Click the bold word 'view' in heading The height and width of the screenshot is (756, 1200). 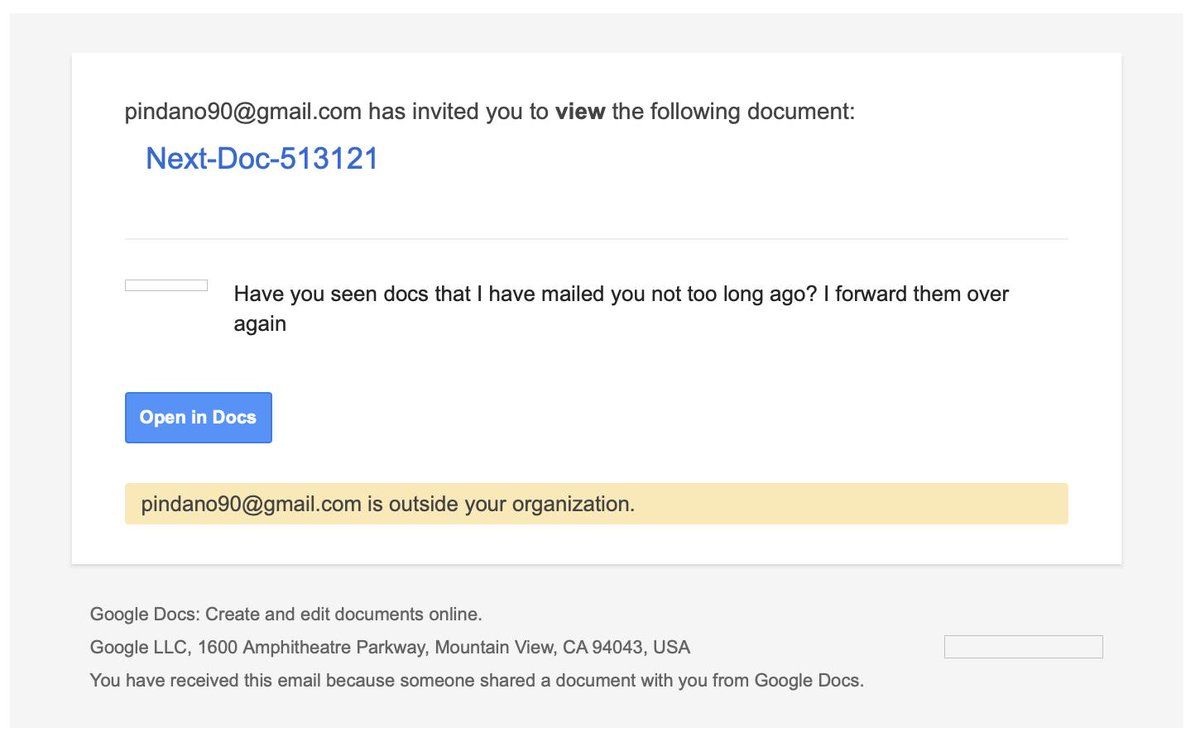pyautogui.click(x=580, y=111)
